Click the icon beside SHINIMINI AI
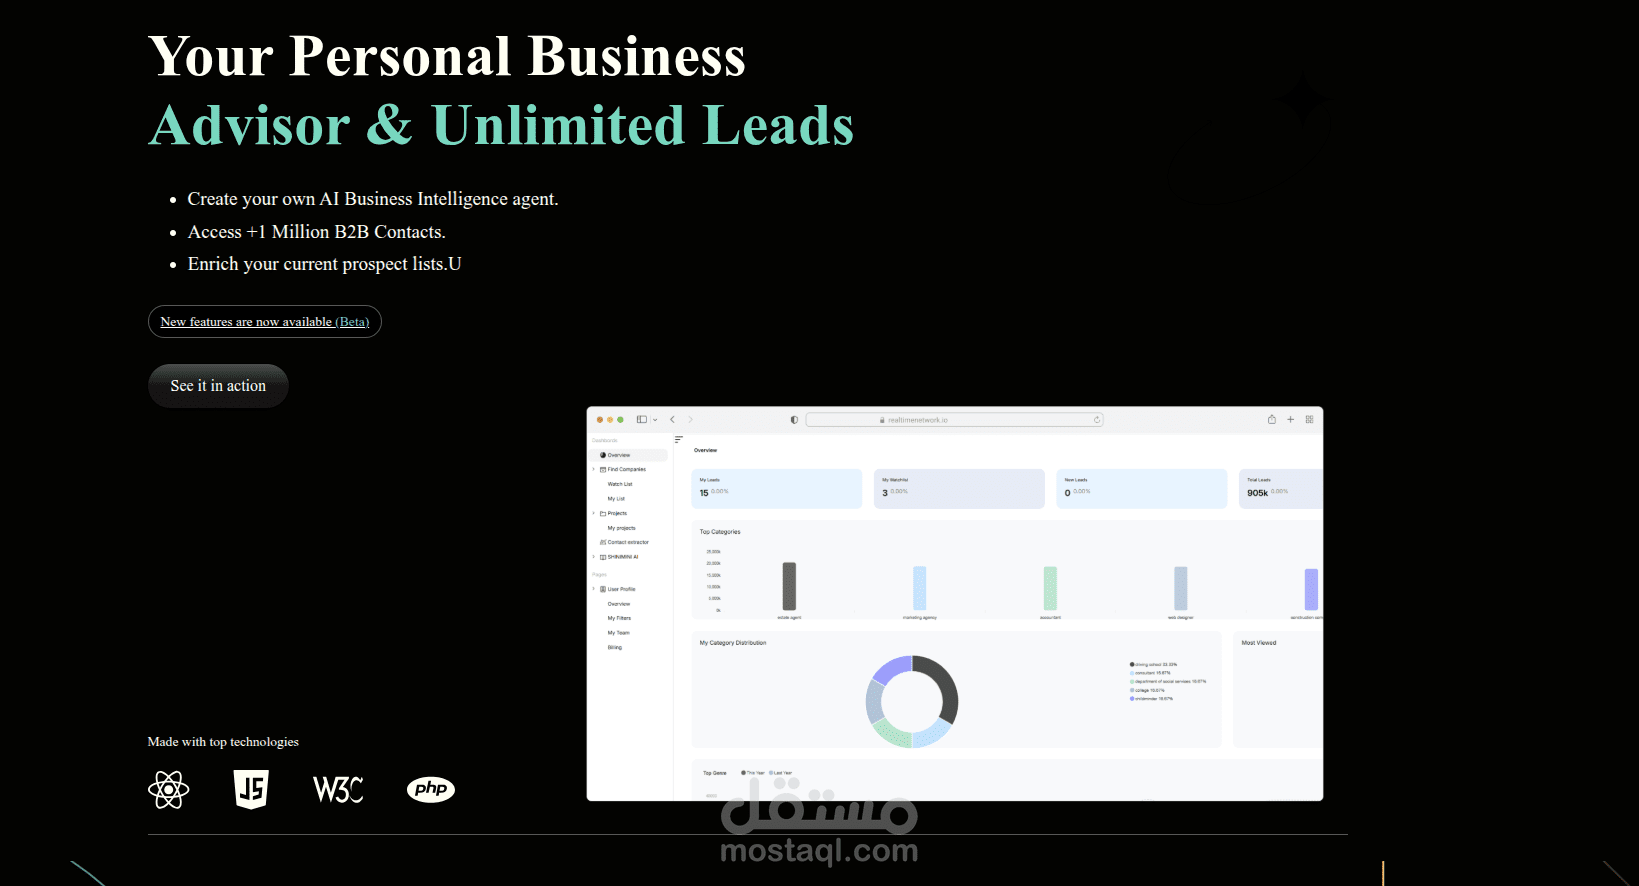This screenshot has width=1639, height=886. coord(603,557)
